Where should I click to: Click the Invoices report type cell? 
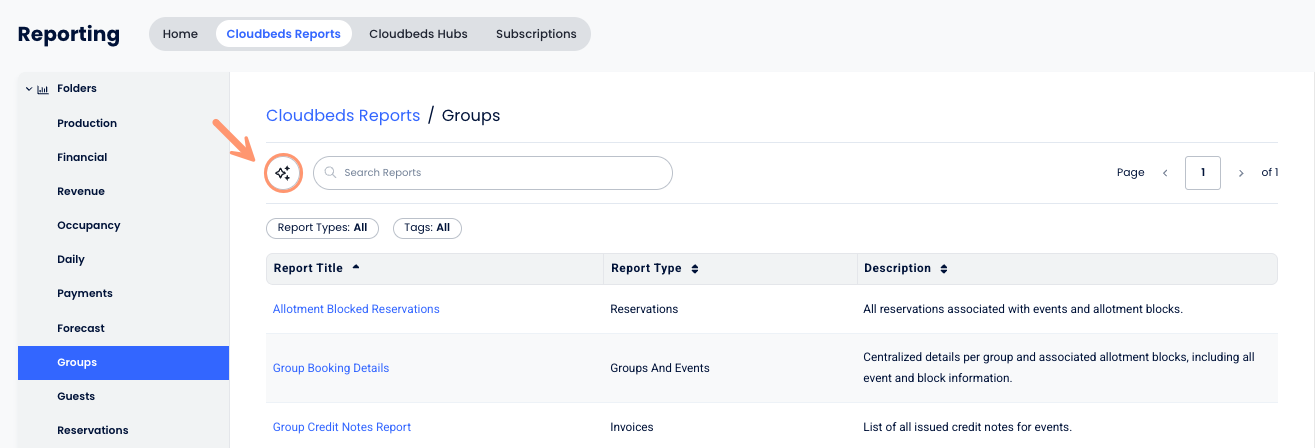632,427
